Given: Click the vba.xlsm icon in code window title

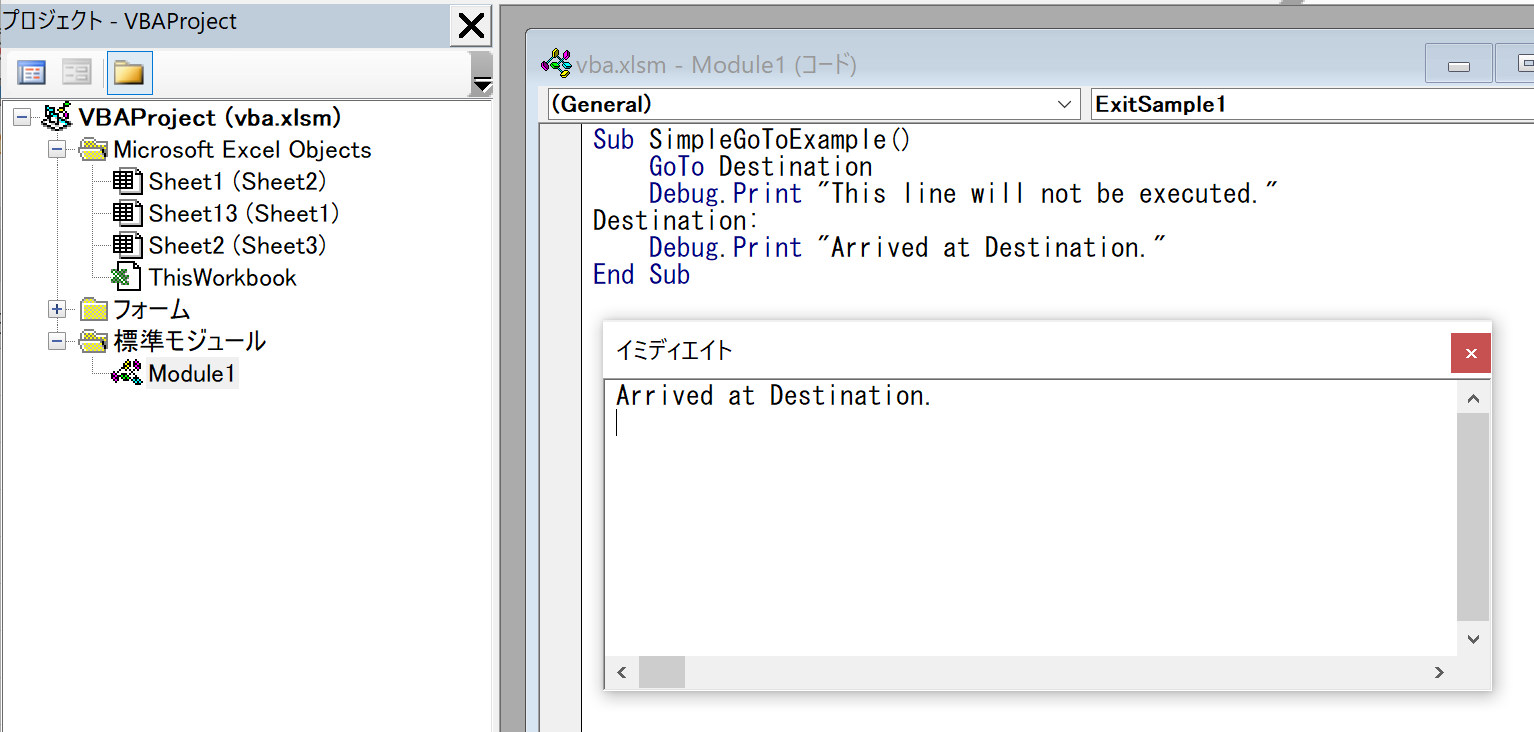Looking at the screenshot, I should pos(556,62).
